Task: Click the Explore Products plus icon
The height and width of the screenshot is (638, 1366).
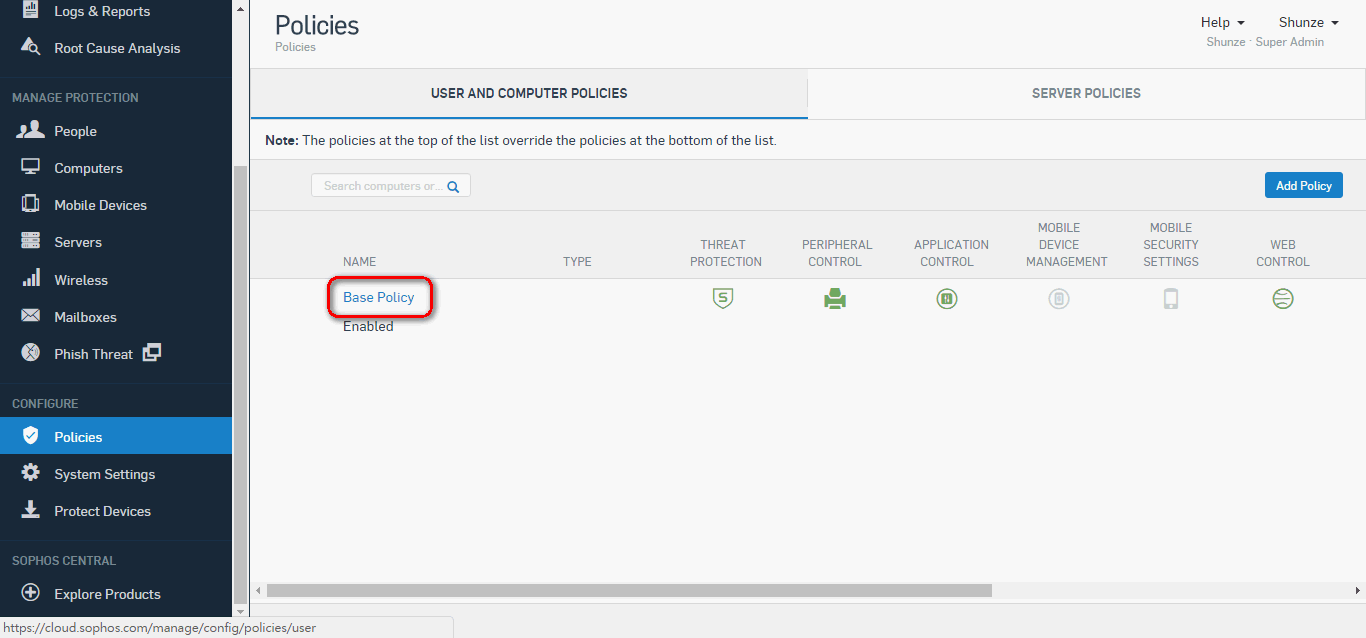Action: [31, 593]
